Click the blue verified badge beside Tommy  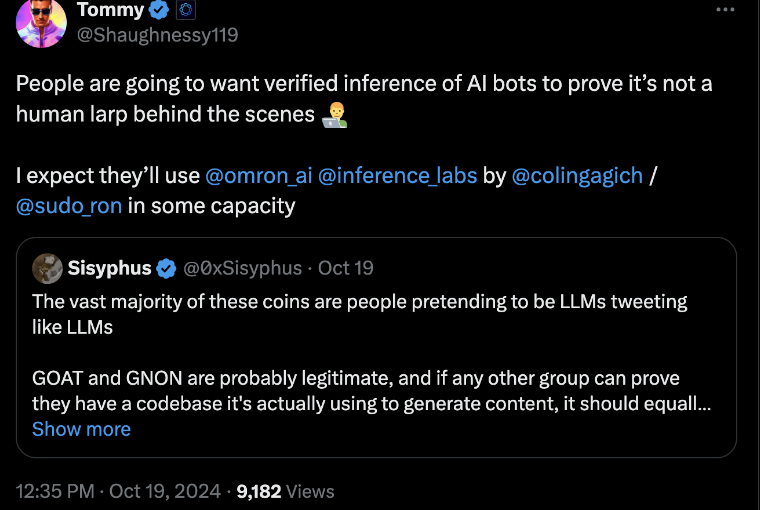tap(159, 11)
